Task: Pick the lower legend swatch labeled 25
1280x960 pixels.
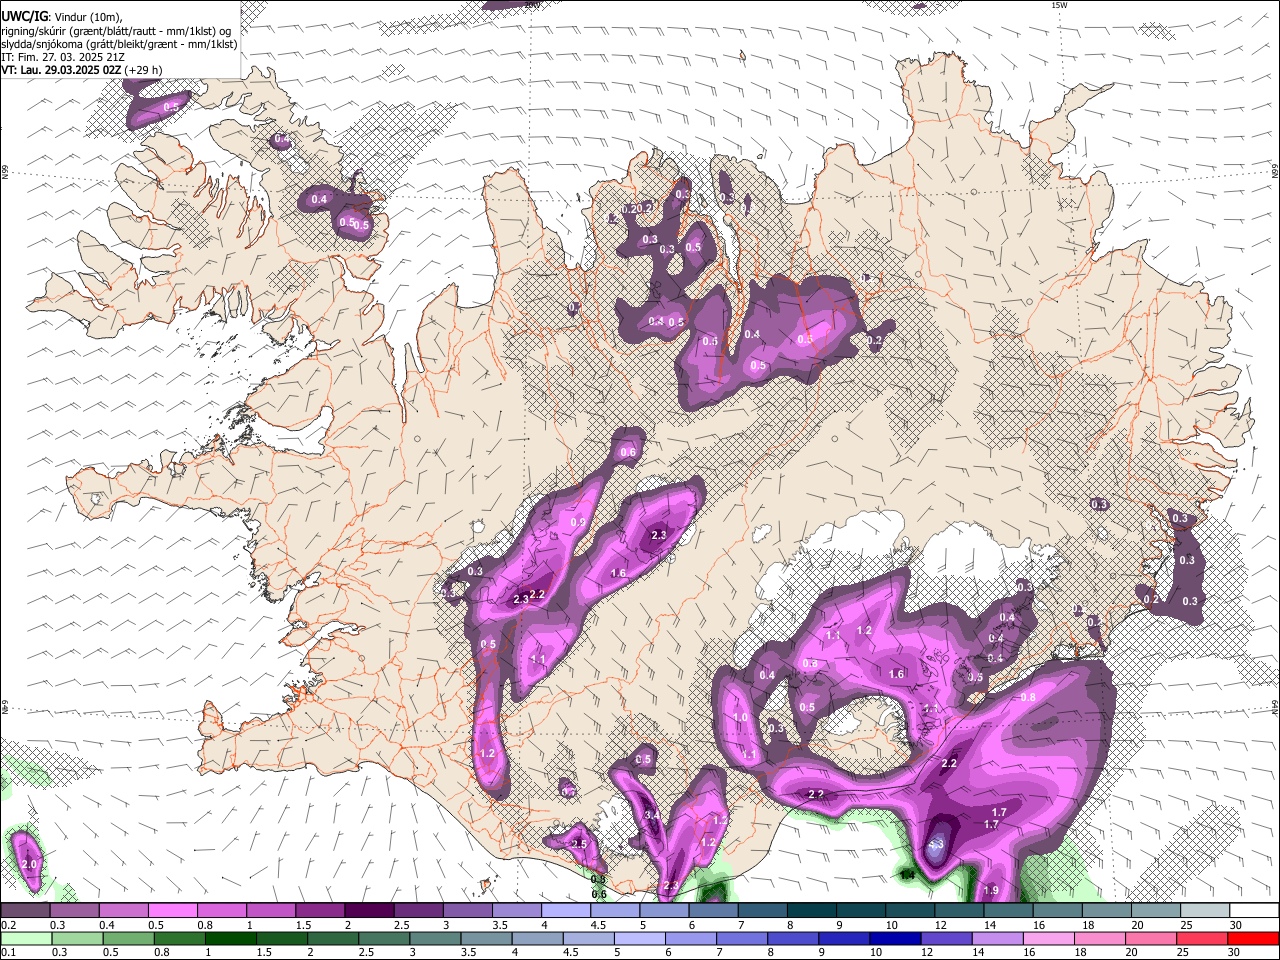Action: tap(1204, 939)
